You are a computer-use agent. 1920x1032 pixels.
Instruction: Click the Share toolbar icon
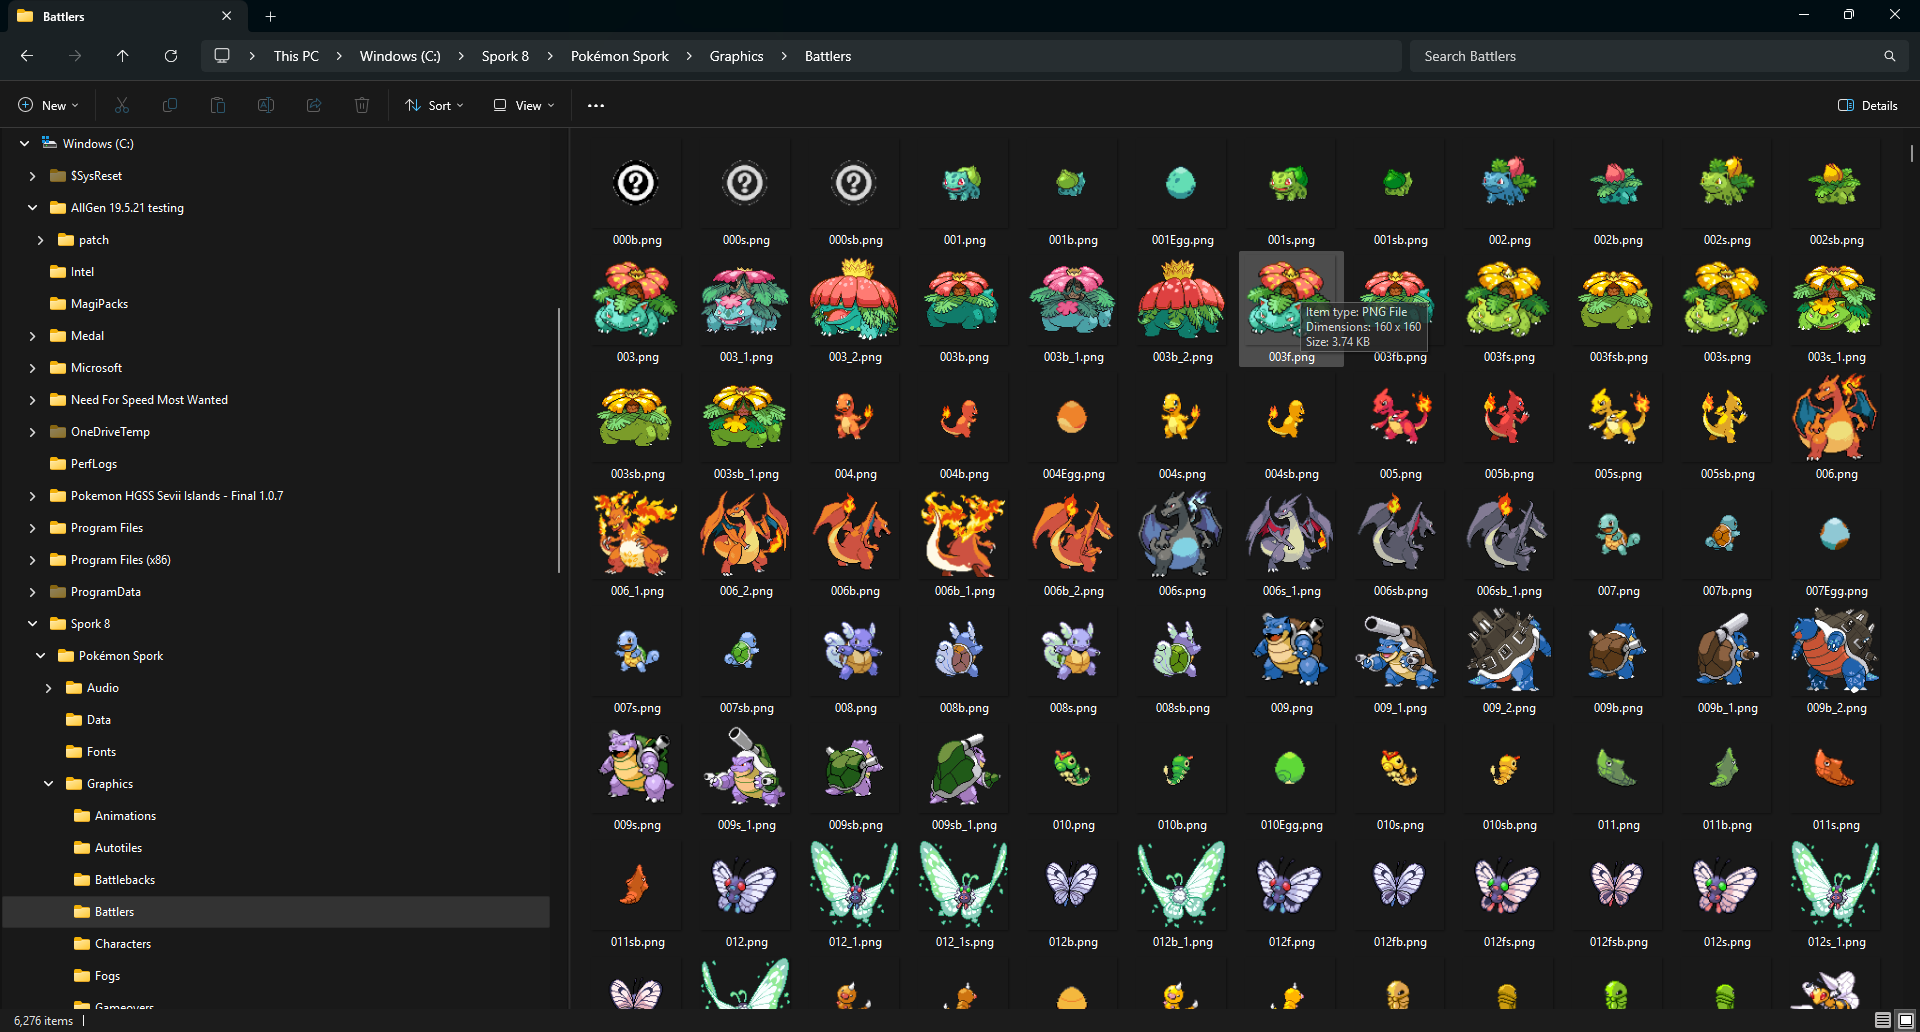point(314,105)
